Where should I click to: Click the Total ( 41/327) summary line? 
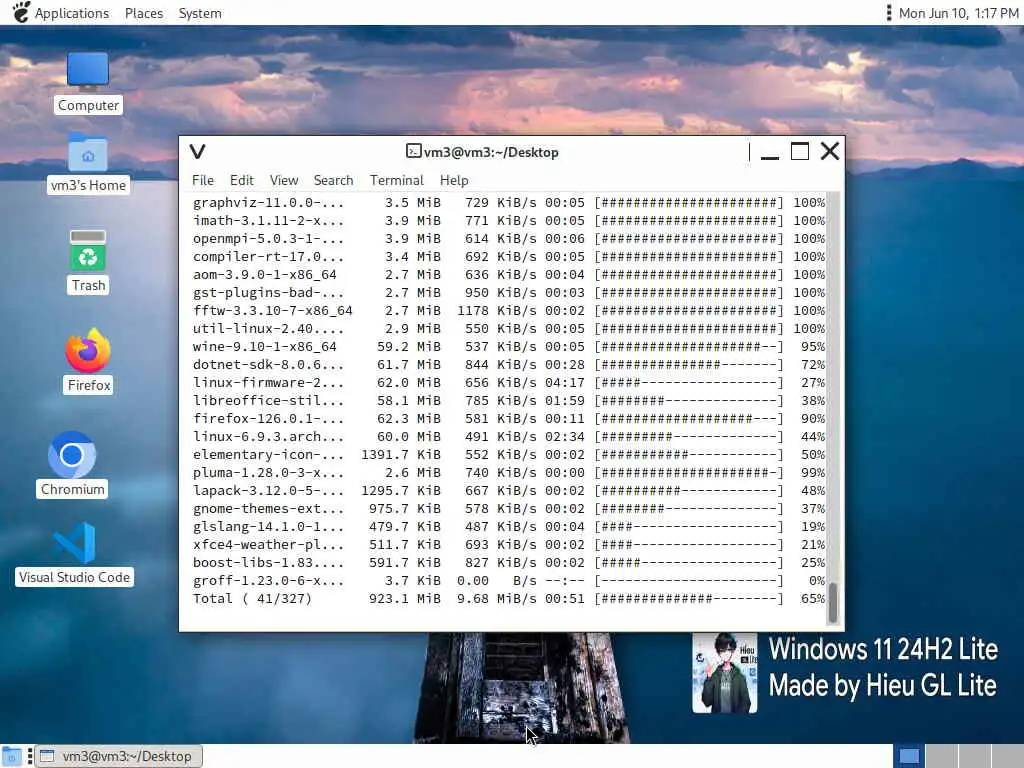(509, 599)
